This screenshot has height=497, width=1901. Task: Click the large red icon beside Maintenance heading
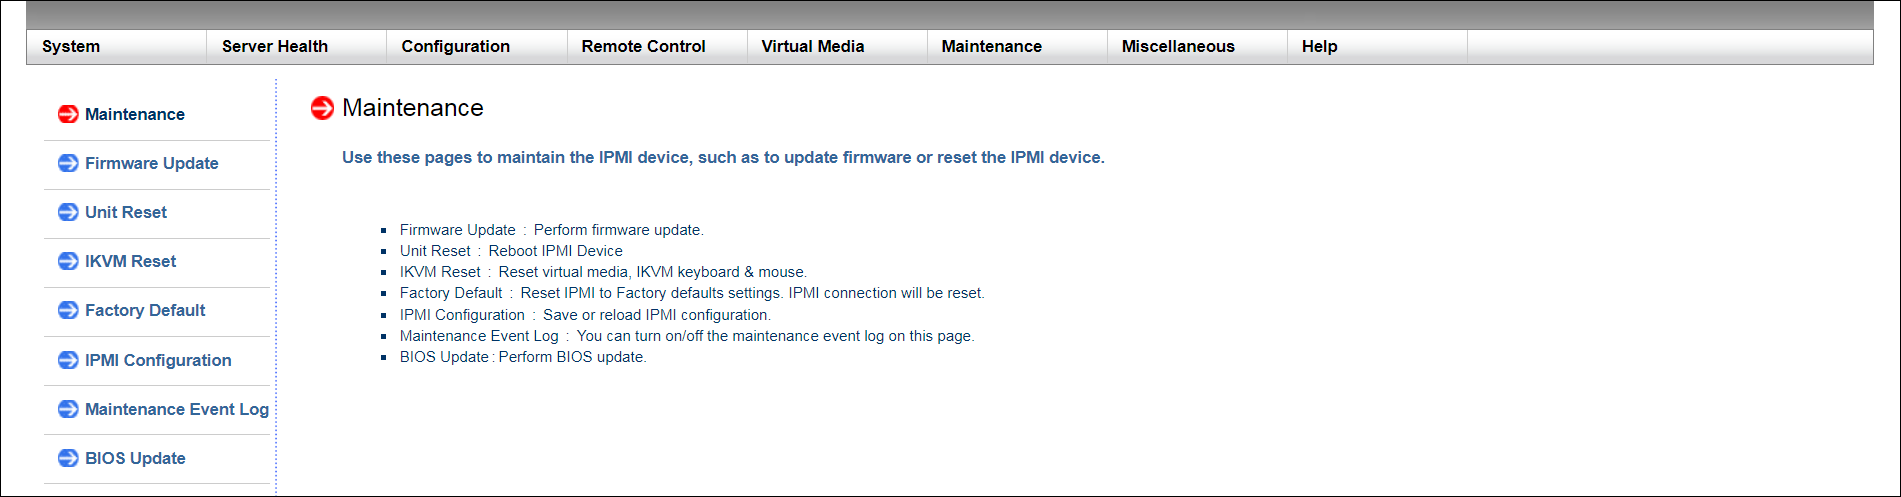(x=322, y=108)
